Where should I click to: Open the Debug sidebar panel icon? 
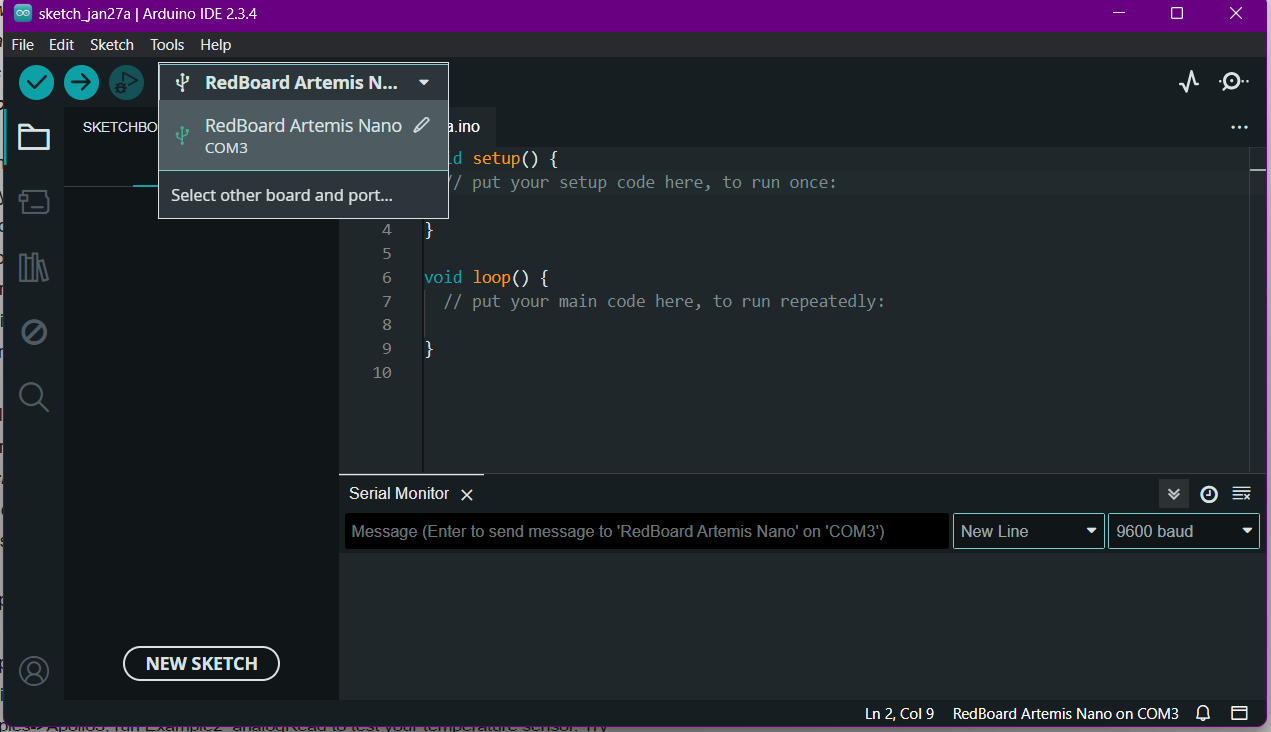(34, 332)
